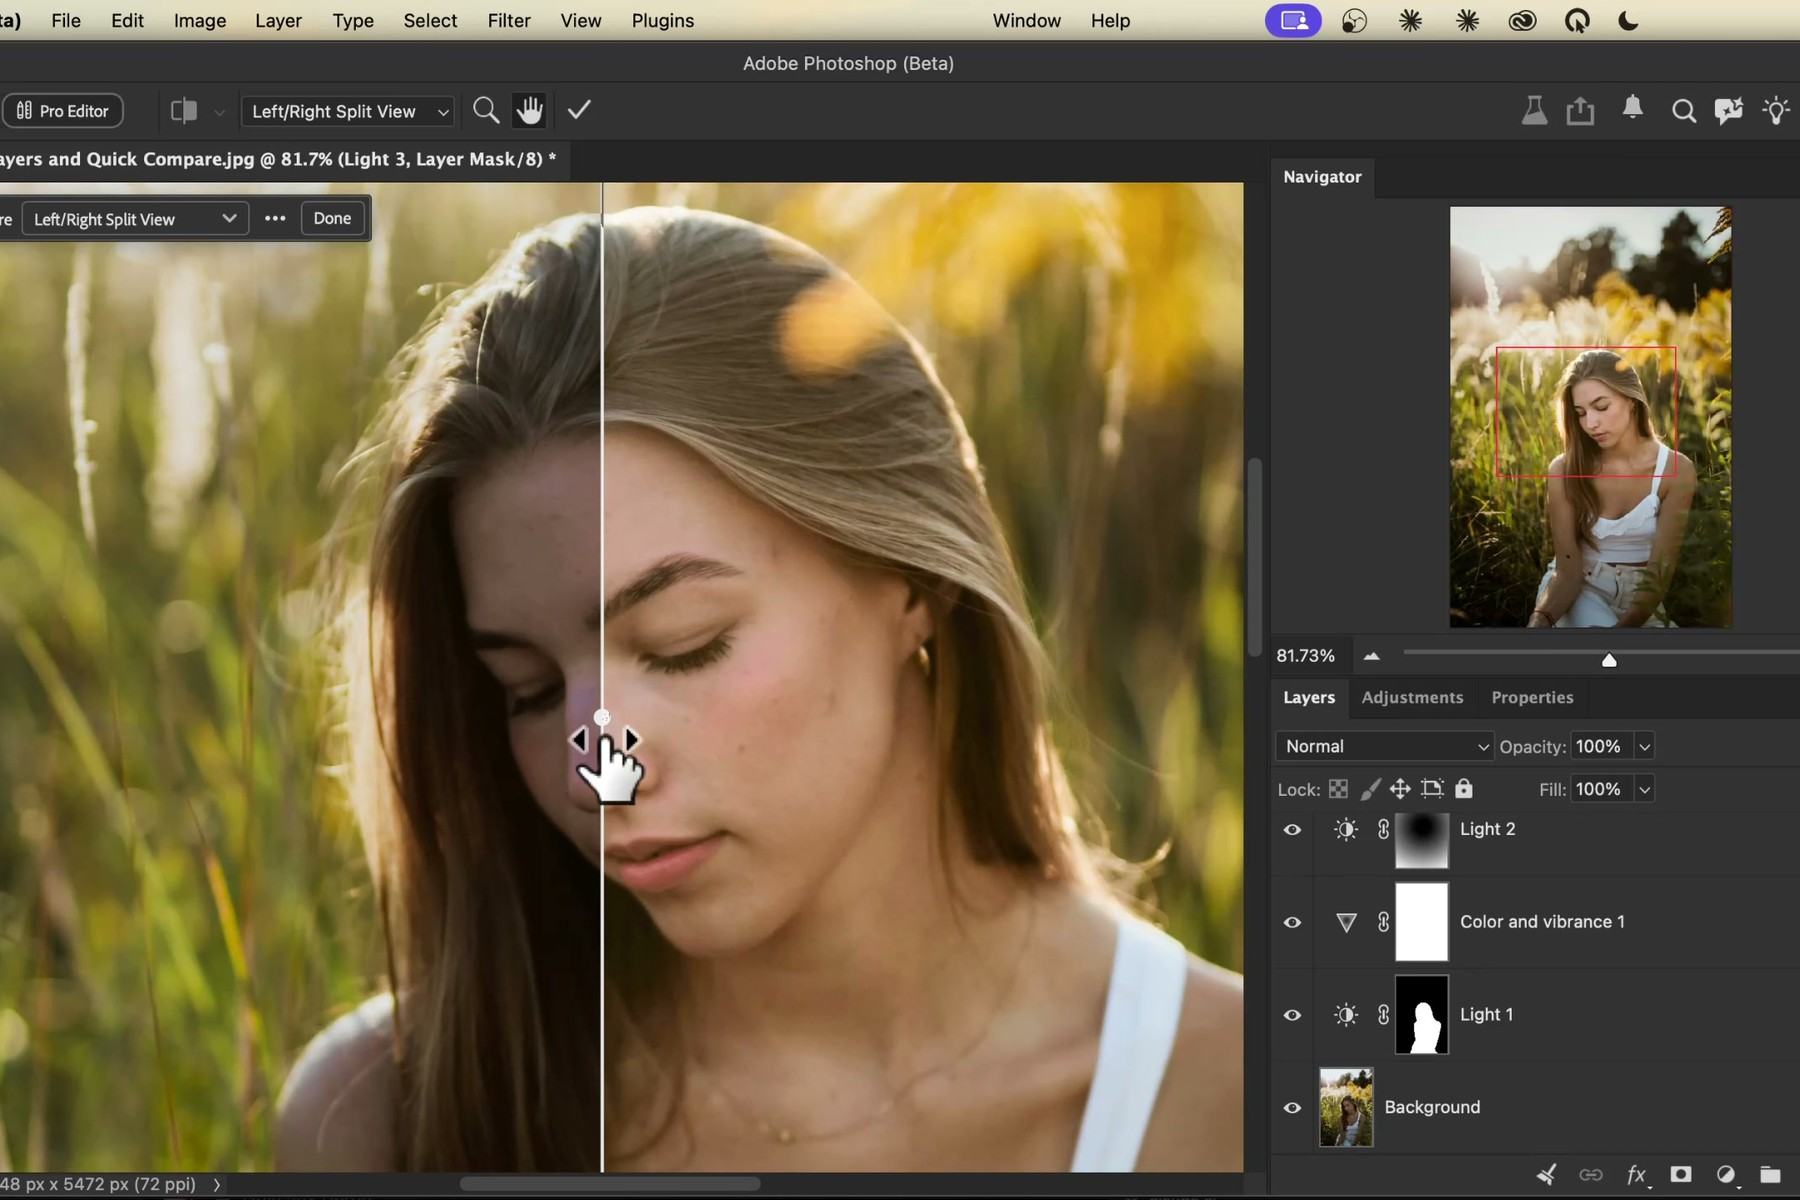Open notifications bell icon
The image size is (1800, 1200).
(x=1632, y=108)
